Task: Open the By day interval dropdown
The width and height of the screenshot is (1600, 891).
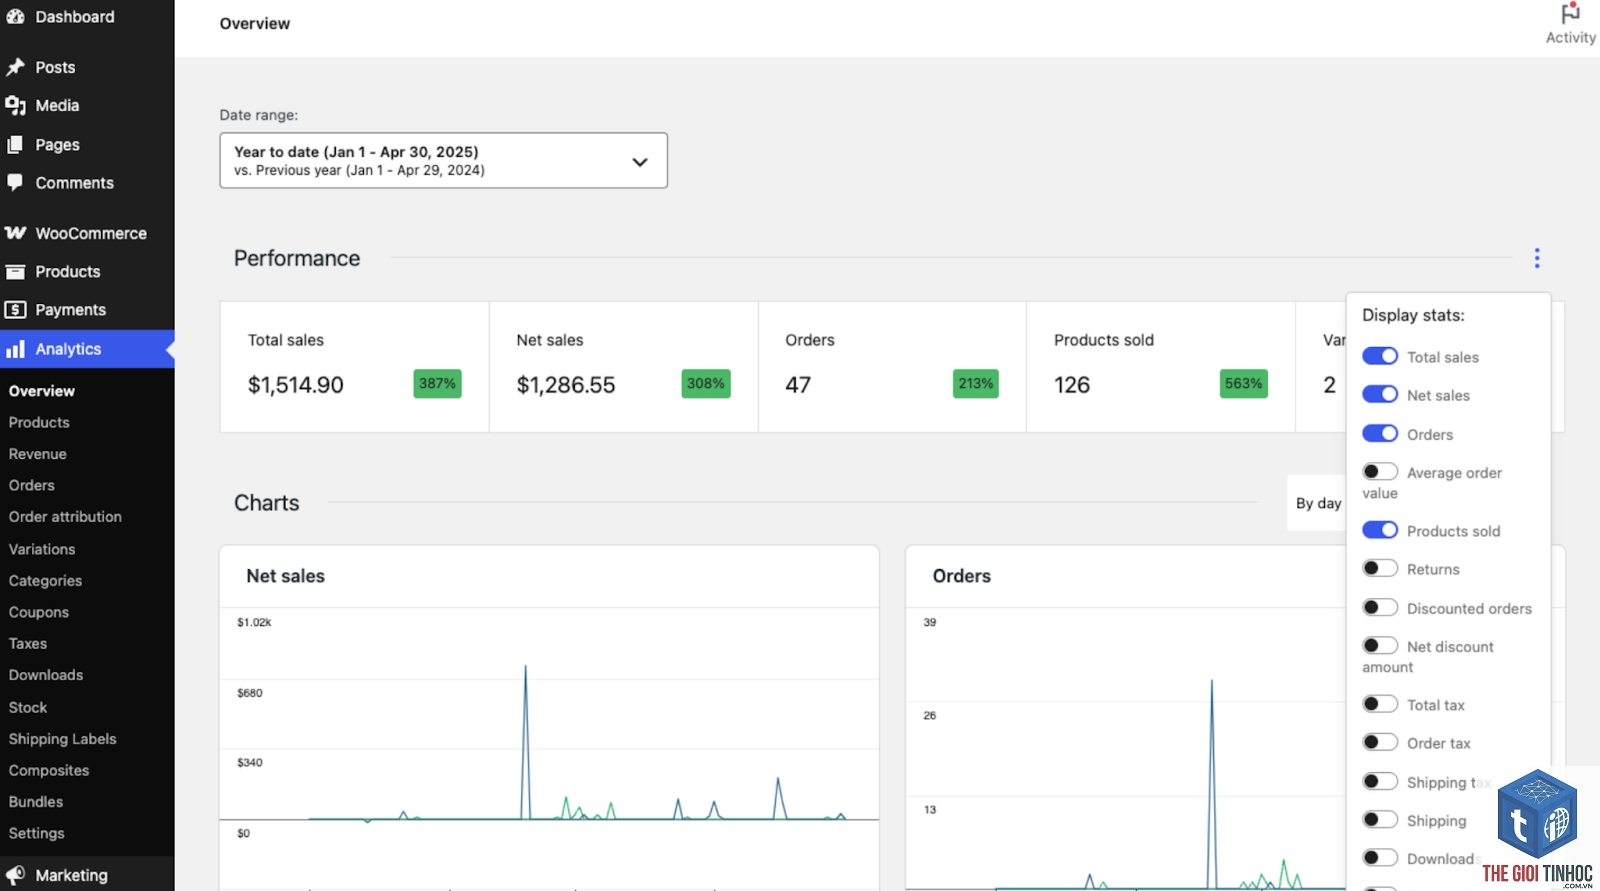Action: [x=1317, y=503]
